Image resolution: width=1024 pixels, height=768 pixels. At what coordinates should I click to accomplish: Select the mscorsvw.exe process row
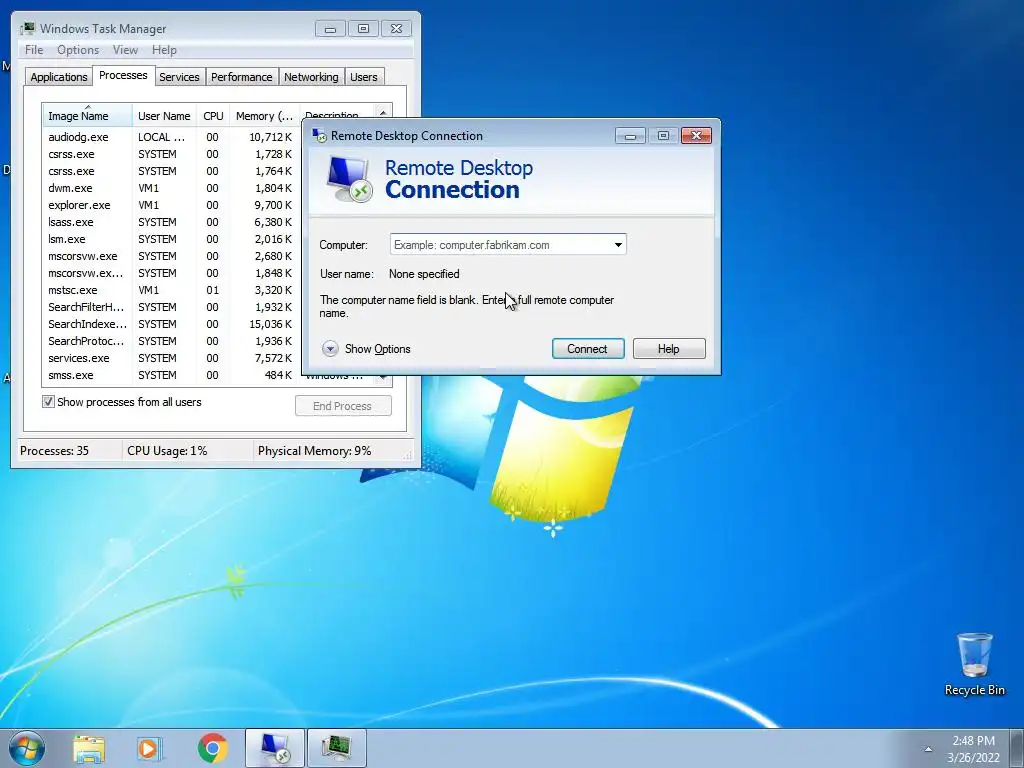pos(172,256)
